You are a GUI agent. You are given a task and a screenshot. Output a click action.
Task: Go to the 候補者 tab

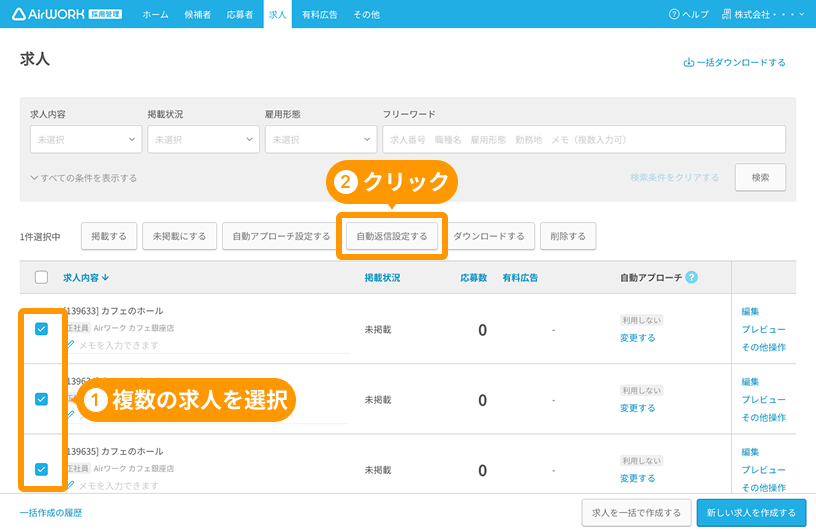click(198, 15)
